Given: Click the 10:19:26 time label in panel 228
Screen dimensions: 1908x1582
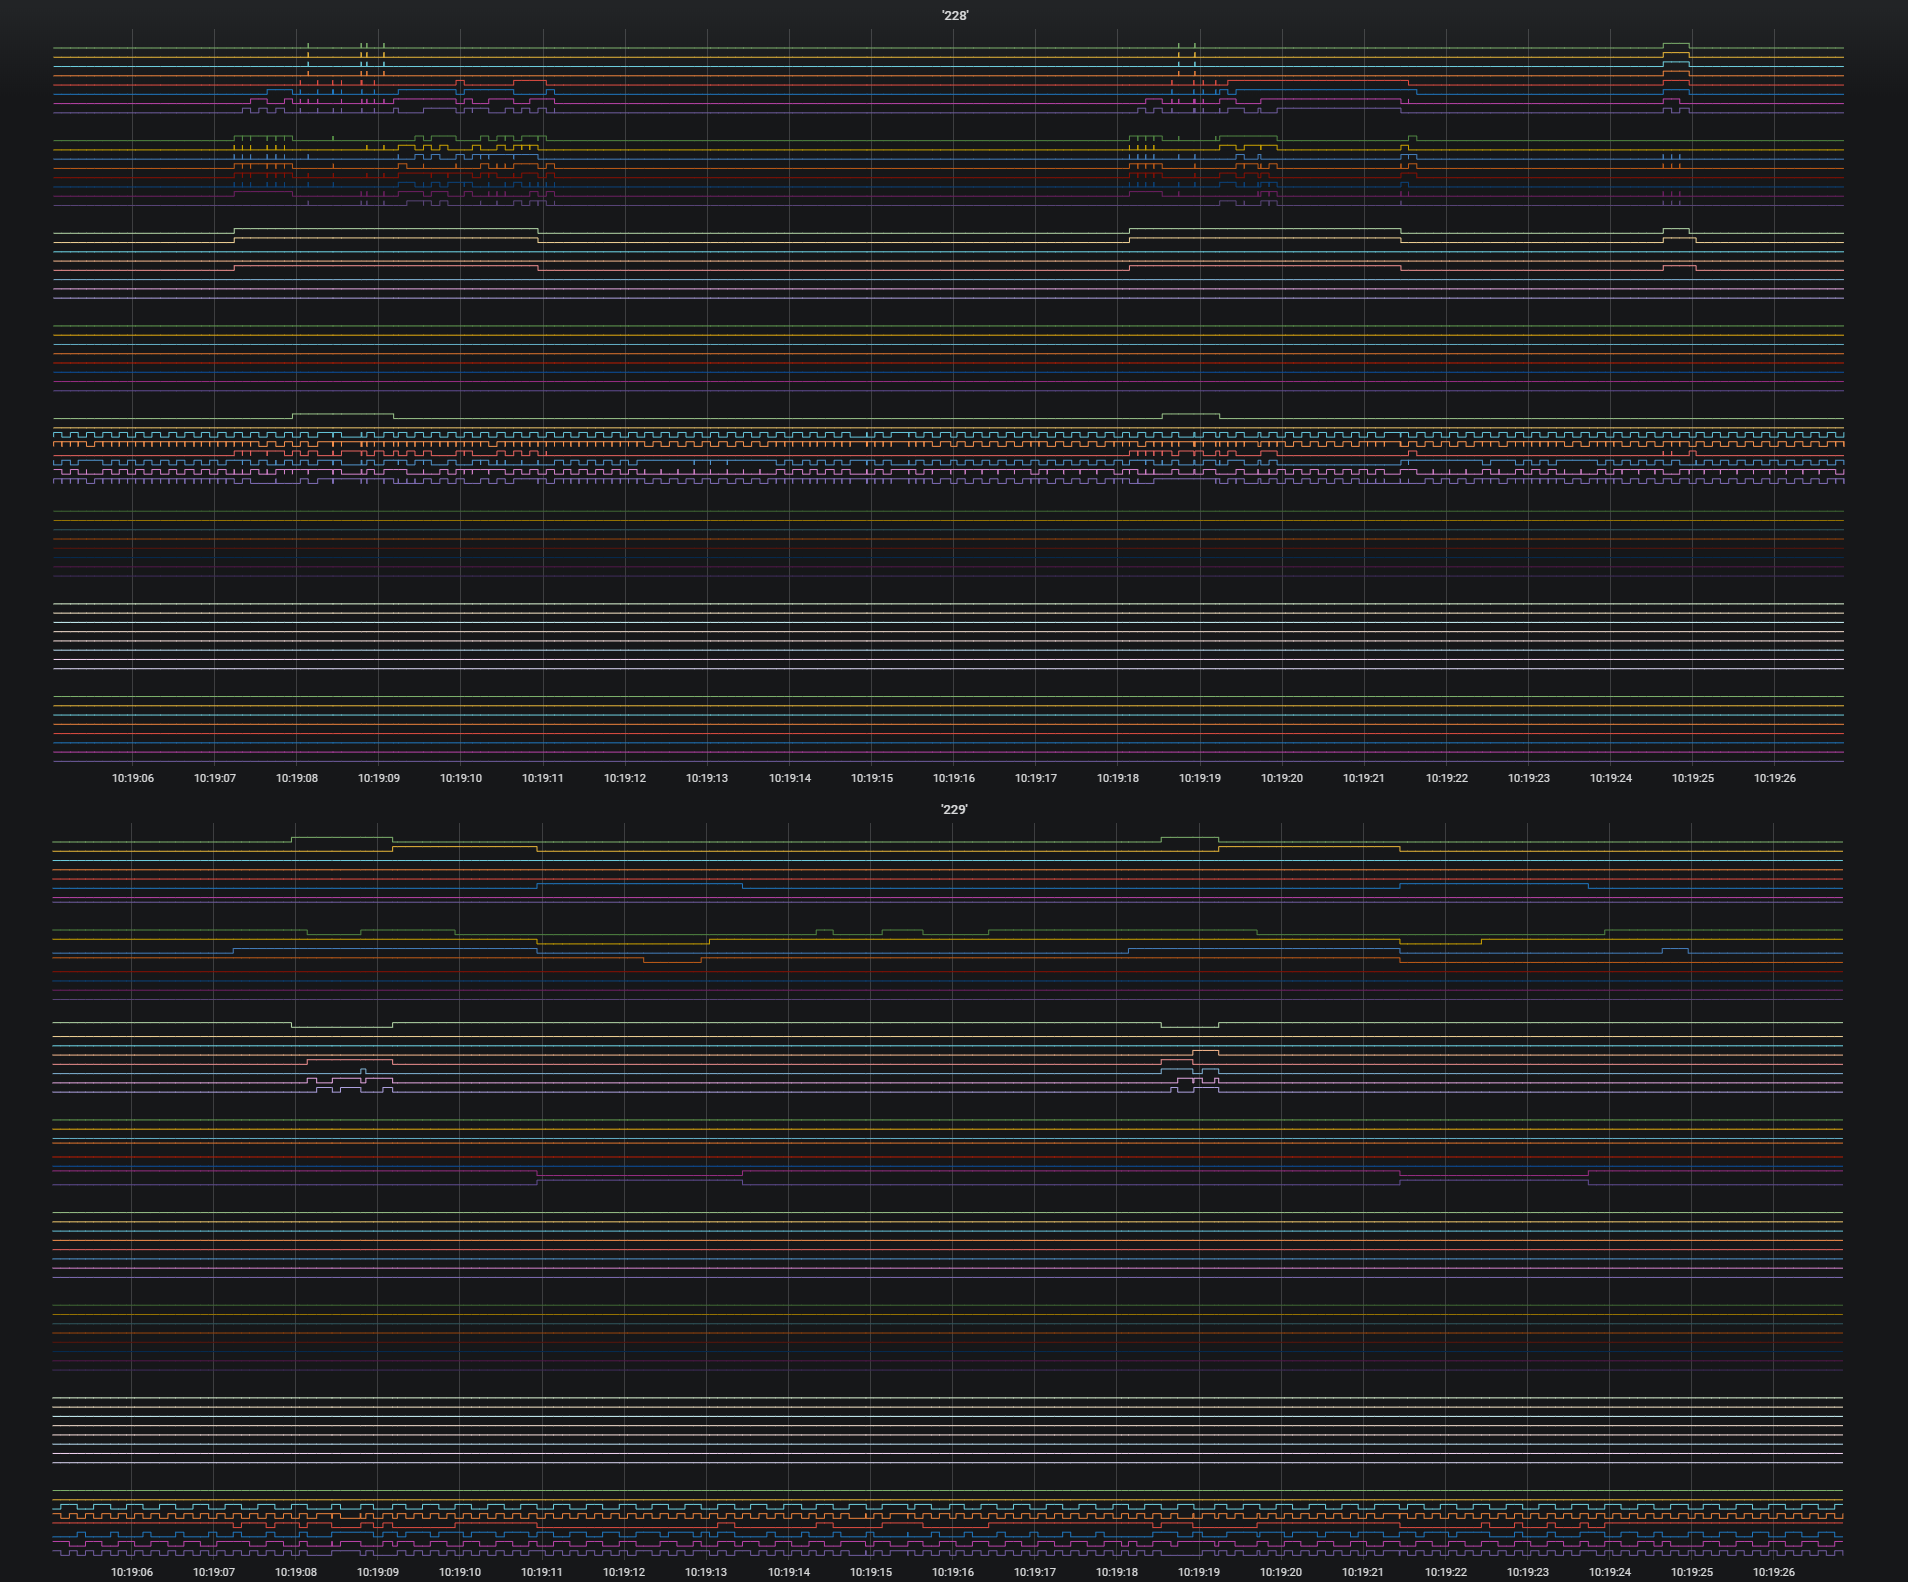Looking at the screenshot, I should coord(1775,778).
